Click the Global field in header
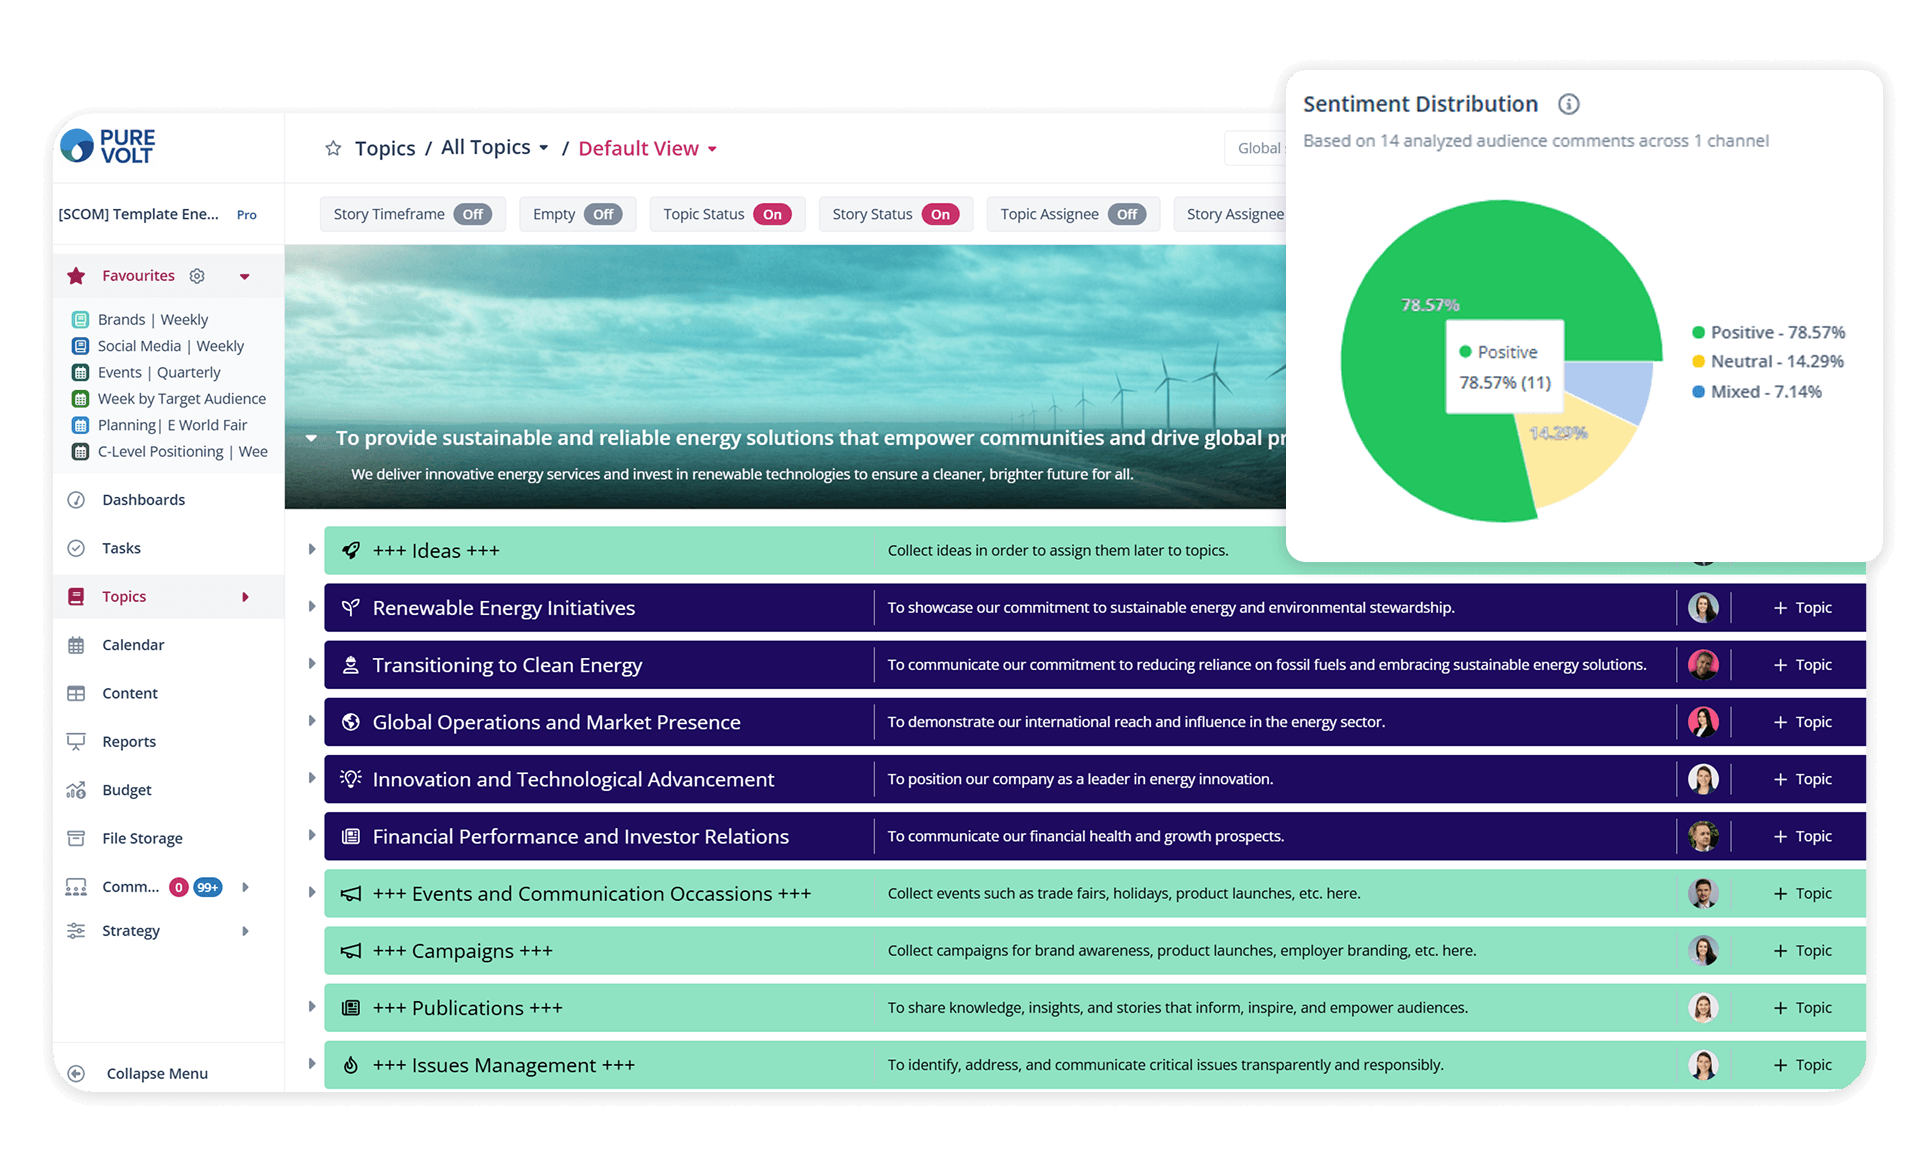 (1256, 148)
